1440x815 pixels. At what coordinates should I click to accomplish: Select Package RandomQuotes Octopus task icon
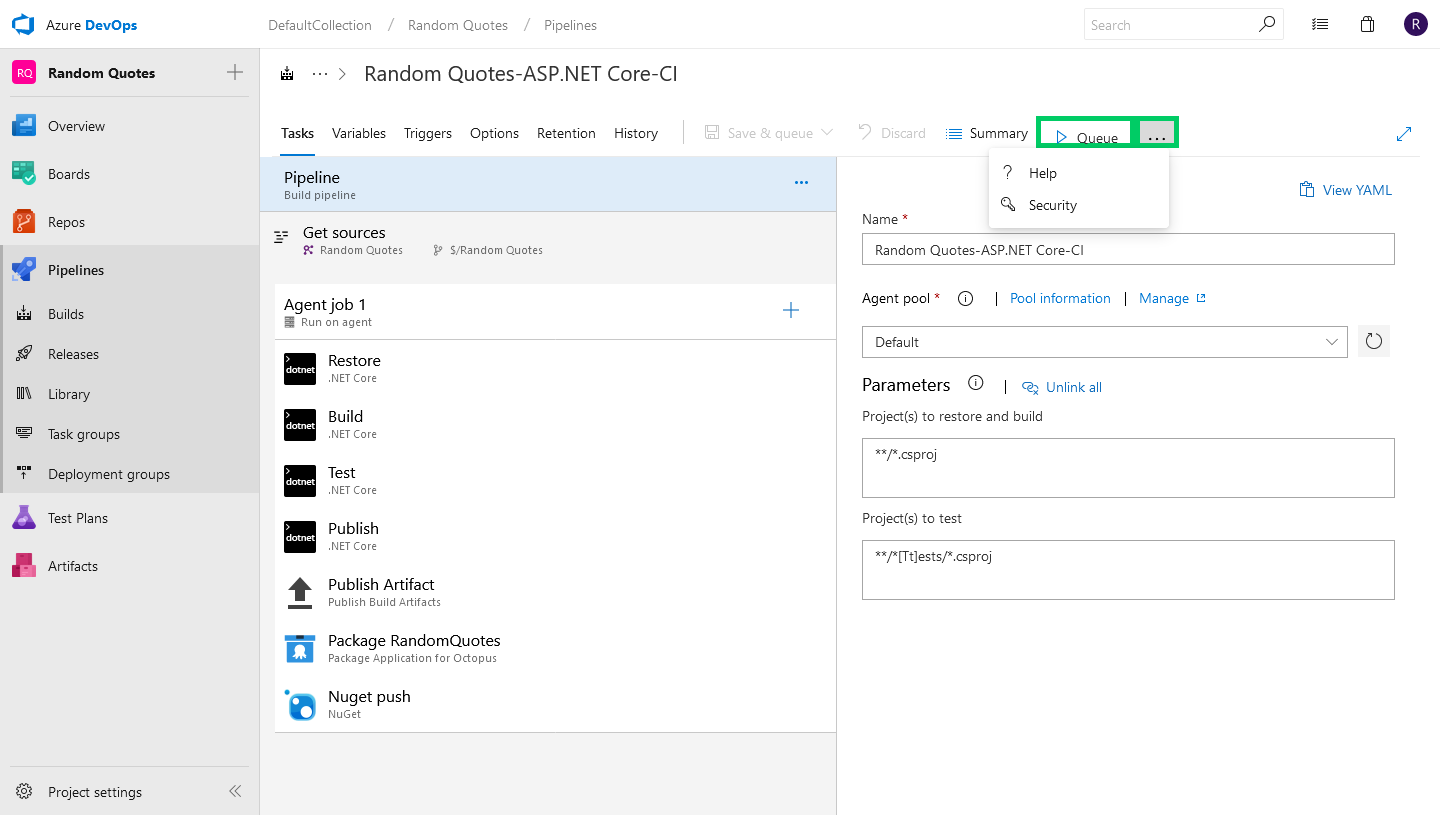point(300,648)
